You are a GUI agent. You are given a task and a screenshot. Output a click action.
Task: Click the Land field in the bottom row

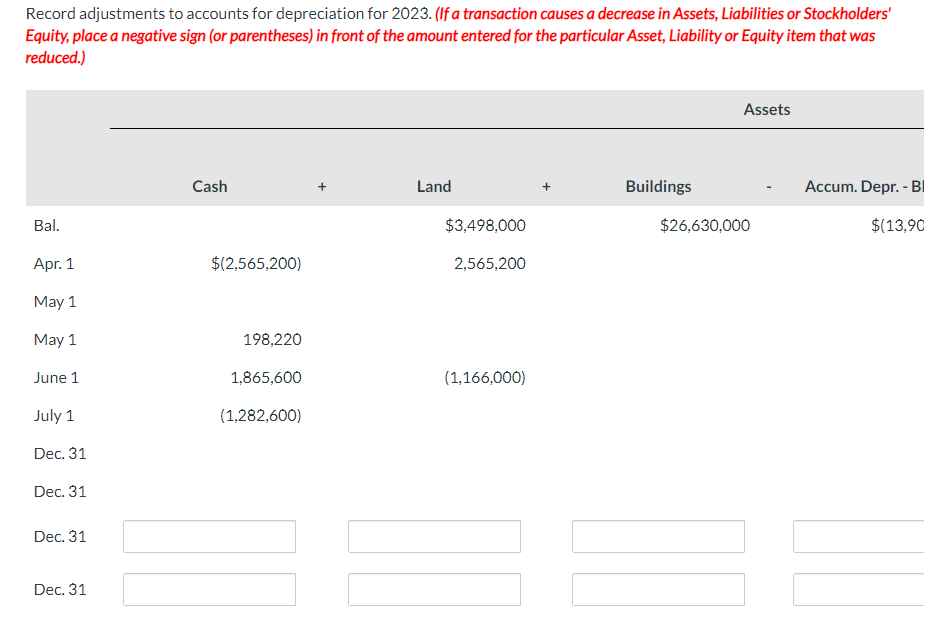pyautogui.click(x=433, y=589)
